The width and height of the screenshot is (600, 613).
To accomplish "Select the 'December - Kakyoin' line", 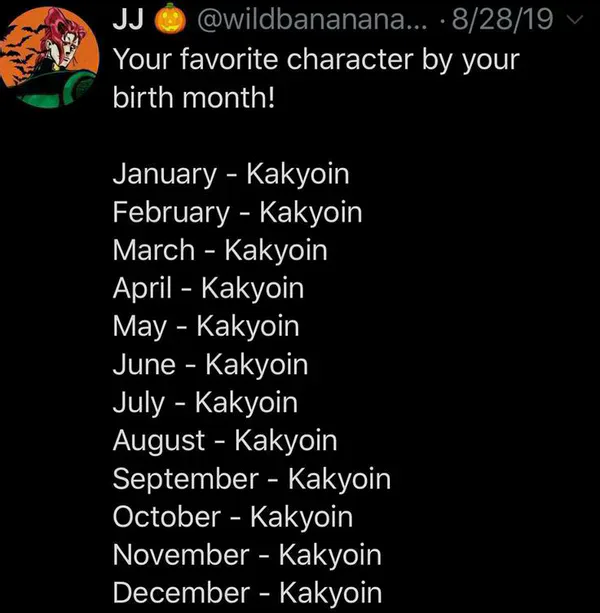I will [247, 592].
